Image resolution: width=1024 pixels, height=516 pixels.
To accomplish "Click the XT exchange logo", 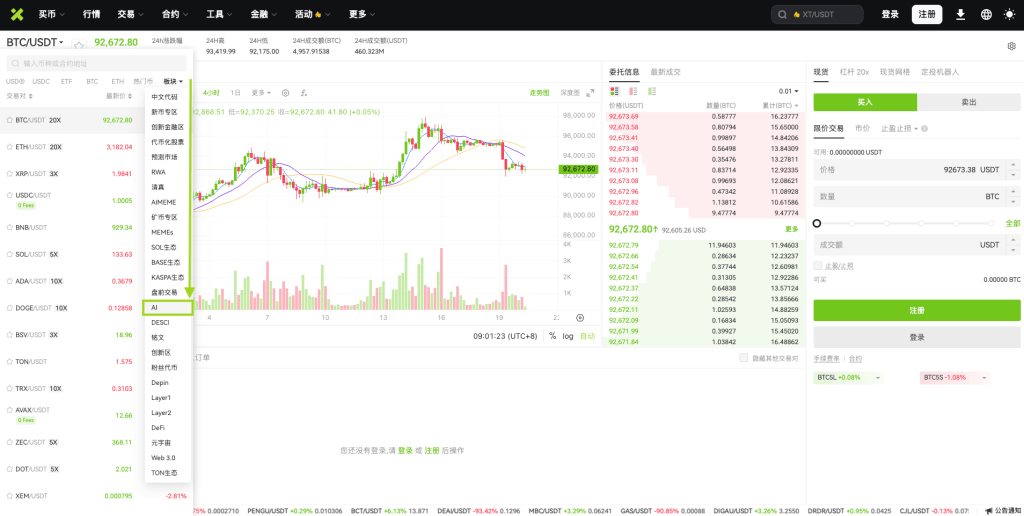I will coord(16,14).
